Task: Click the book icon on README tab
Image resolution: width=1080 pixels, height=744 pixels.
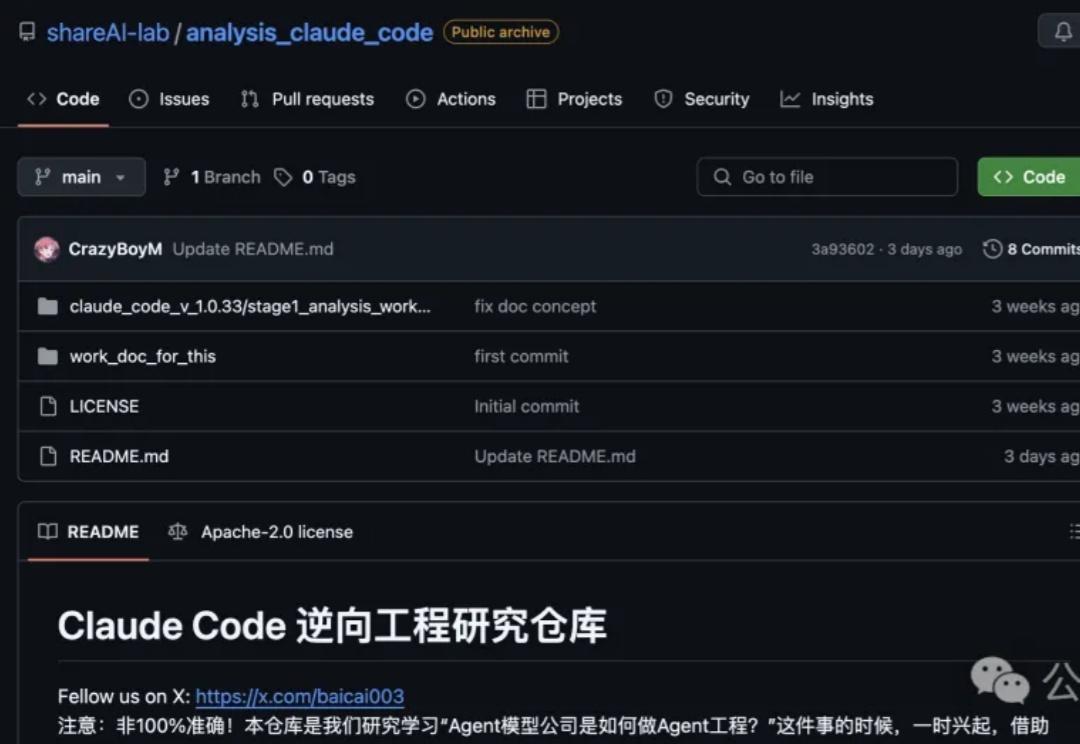Action: [x=48, y=531]
